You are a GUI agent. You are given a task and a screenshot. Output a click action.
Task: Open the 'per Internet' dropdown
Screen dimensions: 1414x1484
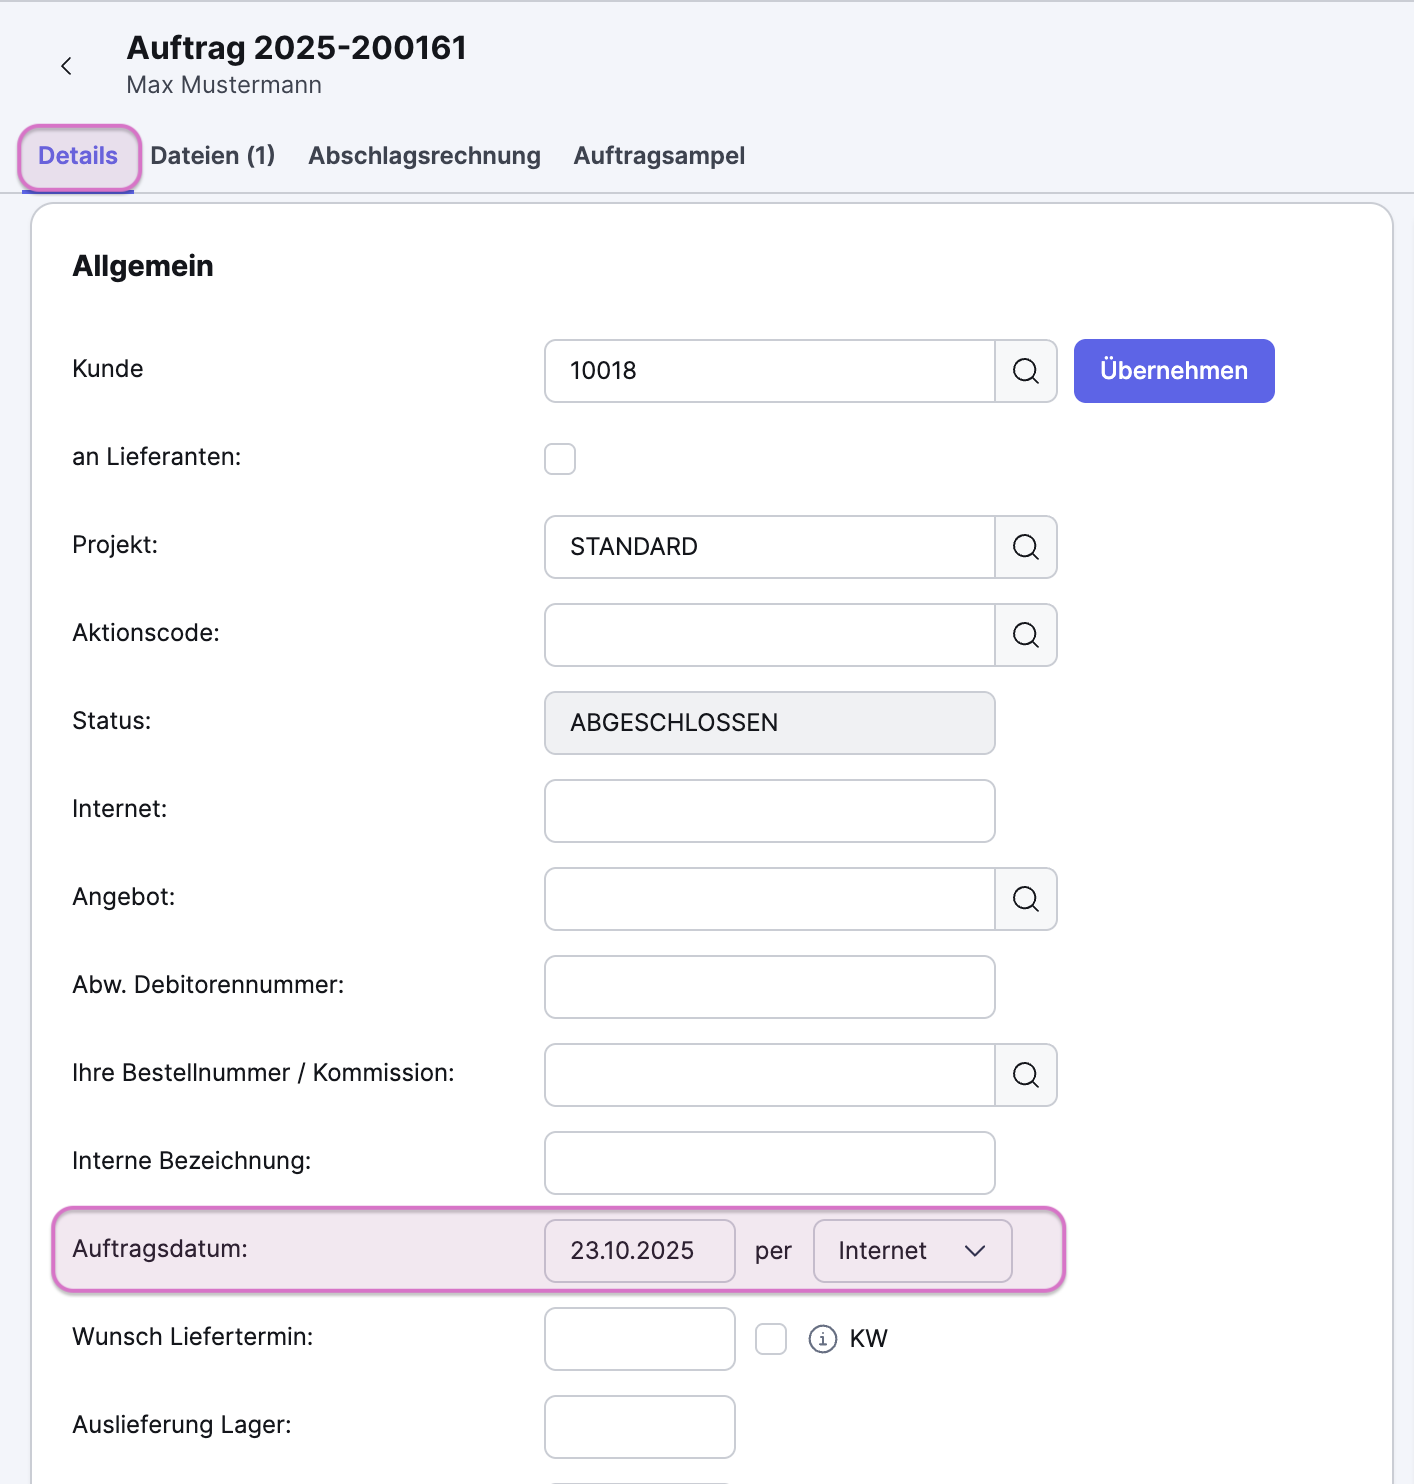(x=912, y=1251)
